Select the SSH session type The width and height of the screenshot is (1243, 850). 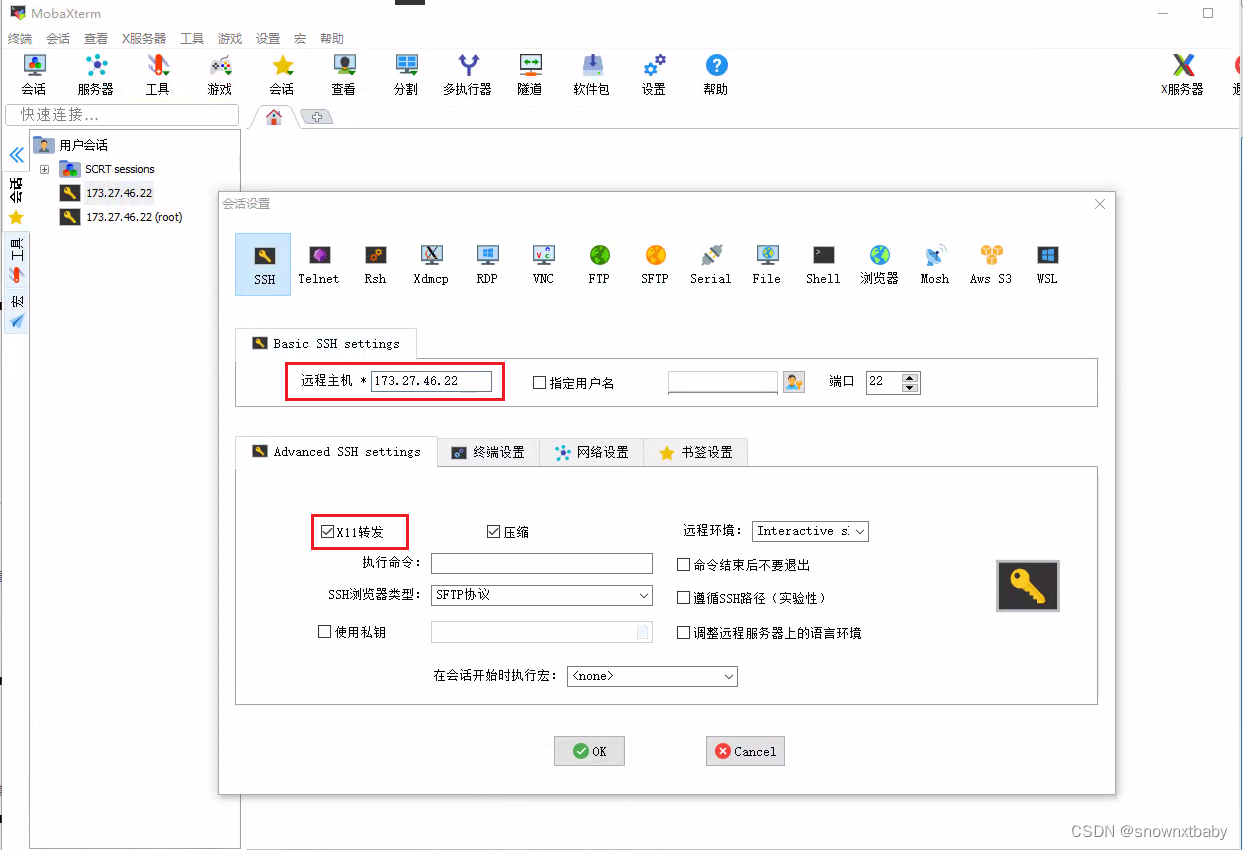coord(263,264)
